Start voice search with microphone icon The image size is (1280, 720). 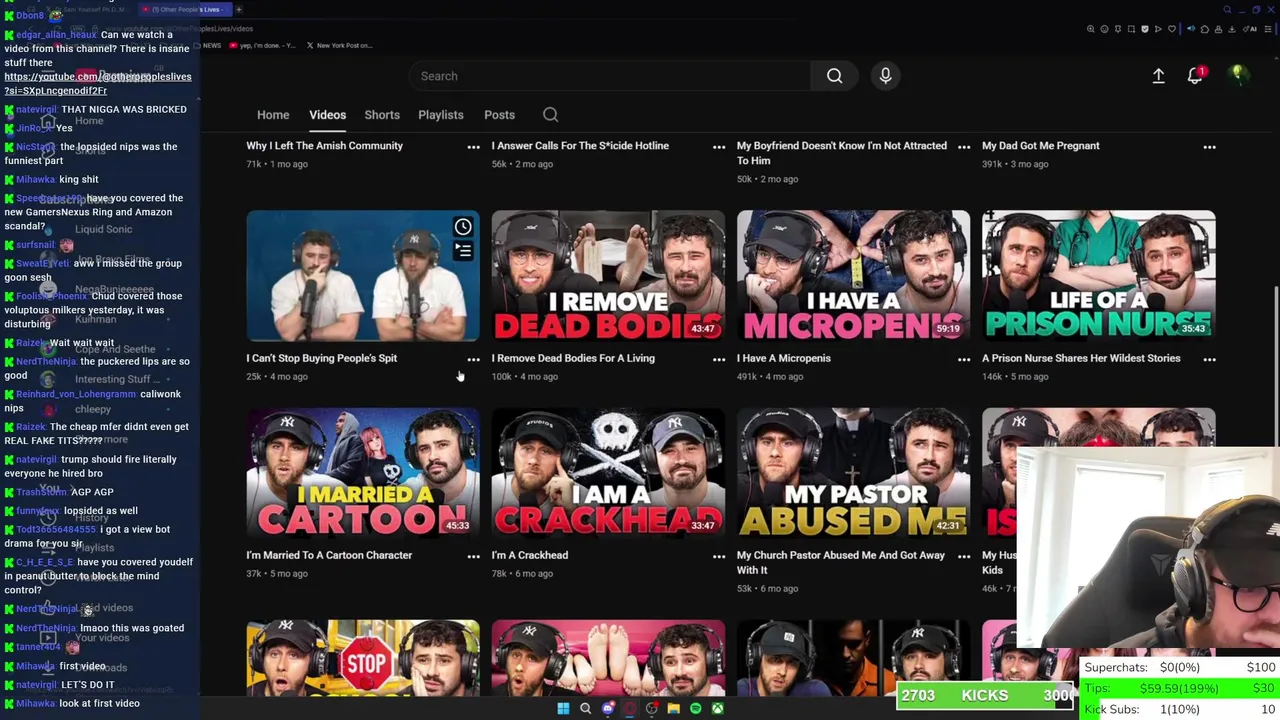click(885, 76)
